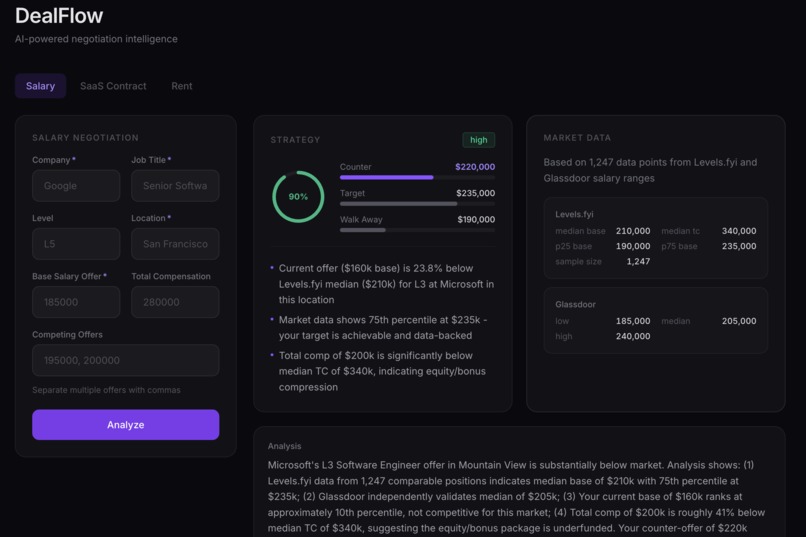This screenshot has height=537, width=806.
Task: Click the bullet starting 'Total comp of $200k'
Action: click(382, 371)
